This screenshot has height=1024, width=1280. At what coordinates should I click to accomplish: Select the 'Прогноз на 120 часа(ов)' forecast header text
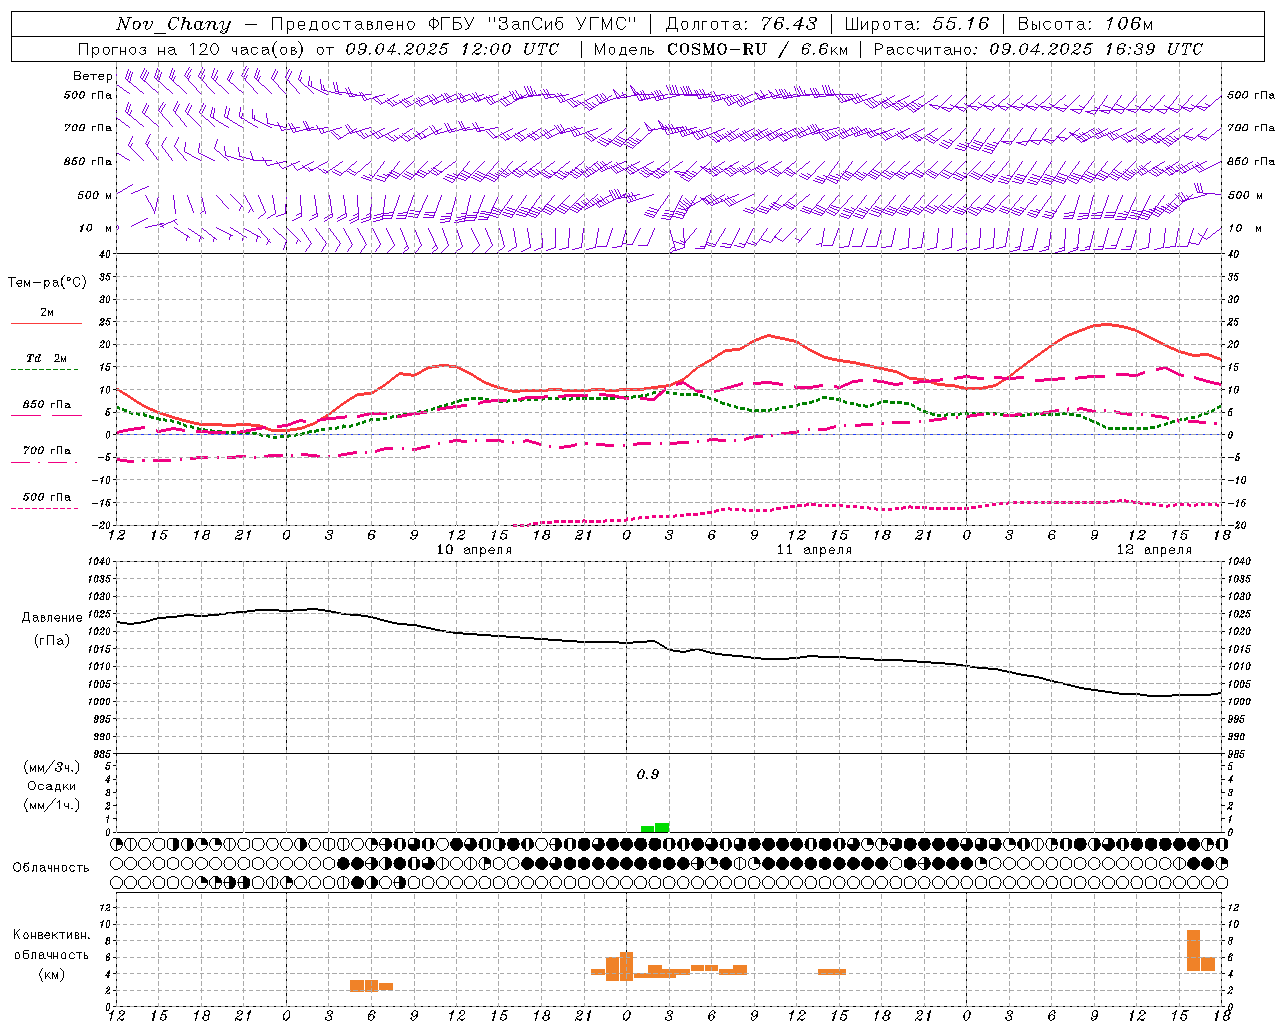click(192, 49)
